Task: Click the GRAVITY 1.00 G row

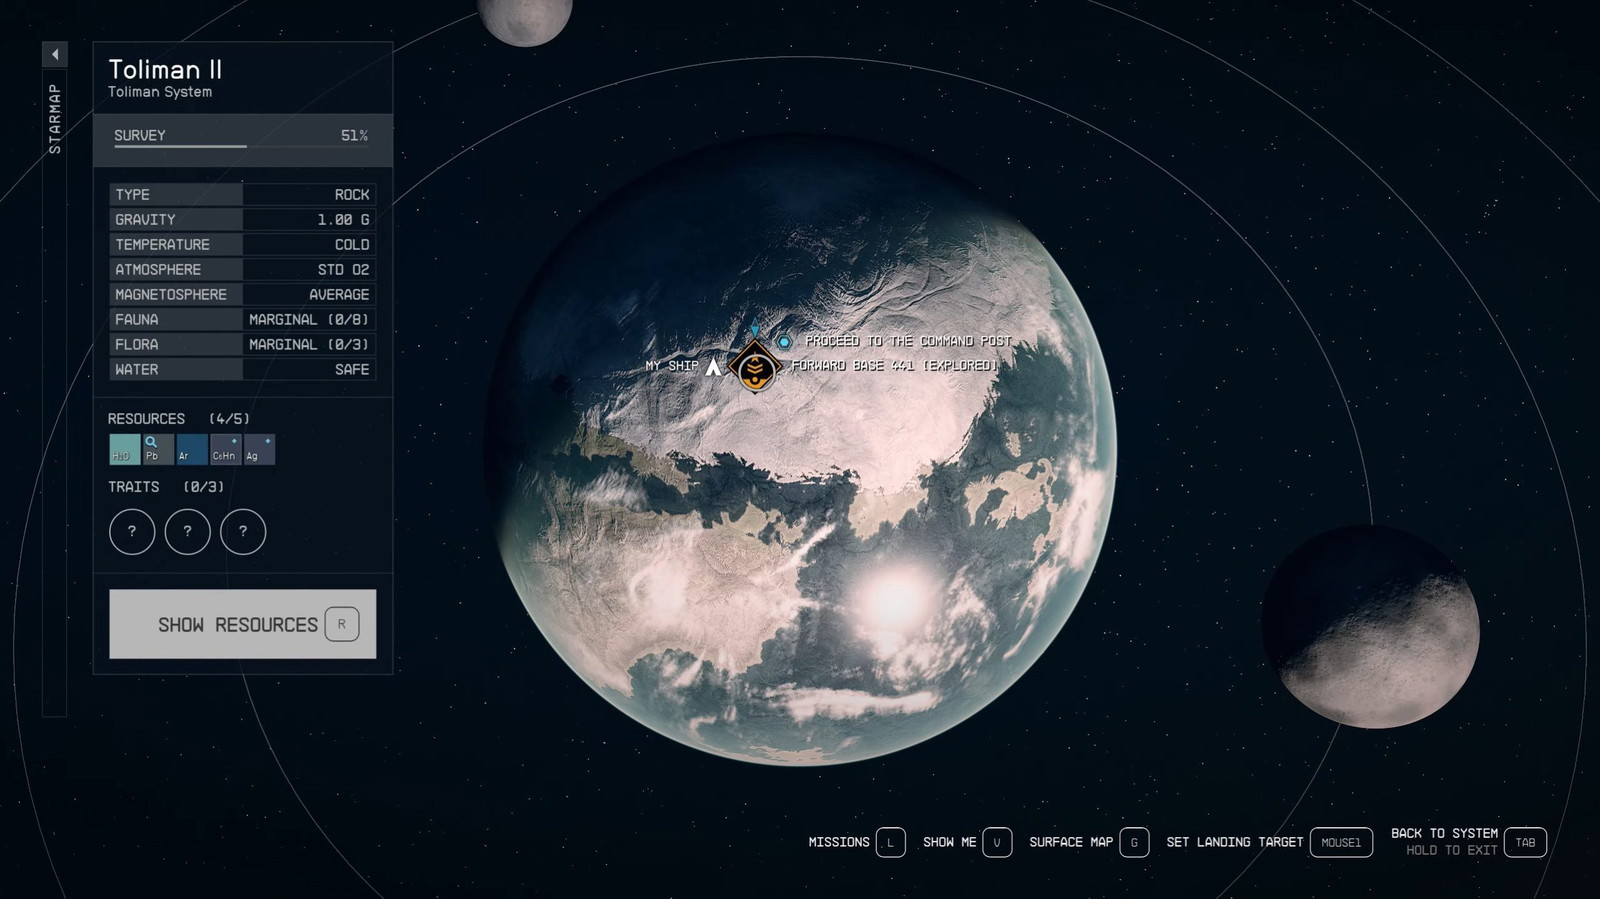Action: pos(243,219)
